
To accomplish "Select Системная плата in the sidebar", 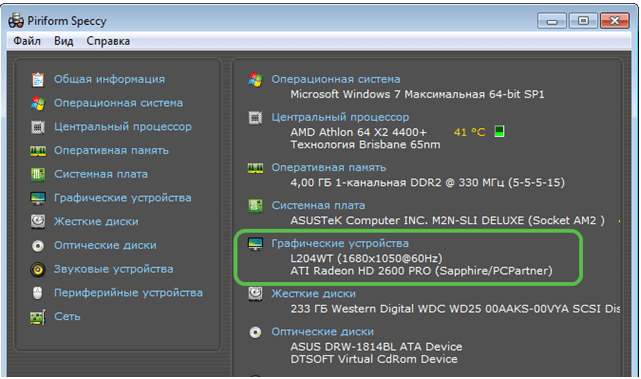I will tap(101, 174).
